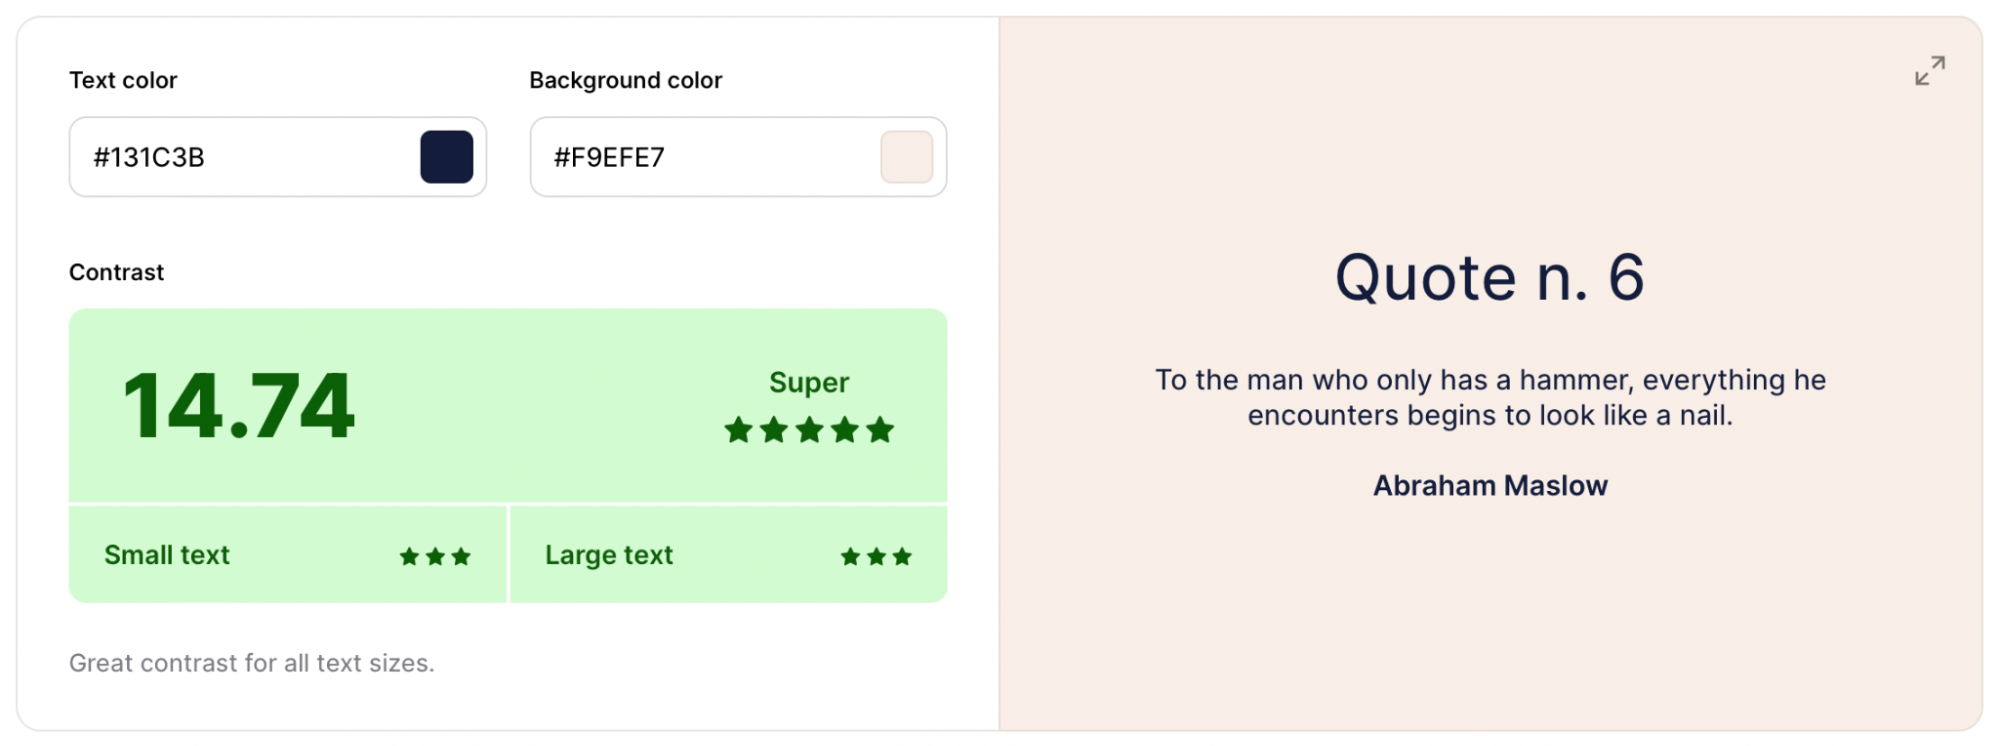Click the #F9EFE7 background color field
This screenshot has height=746, width=1999.
[738, 157]
